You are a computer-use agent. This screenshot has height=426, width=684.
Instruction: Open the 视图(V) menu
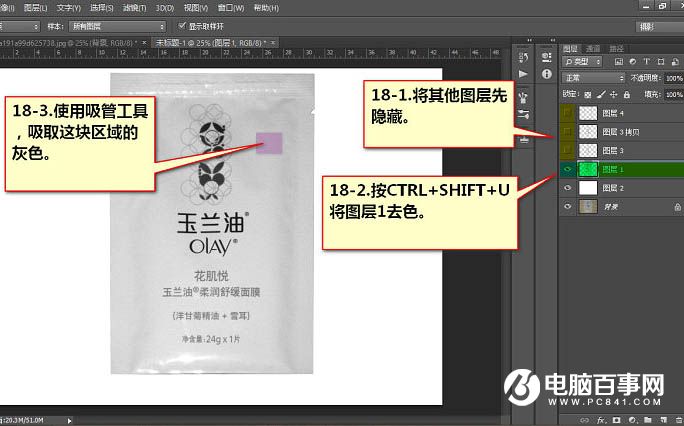pos(195,8)
